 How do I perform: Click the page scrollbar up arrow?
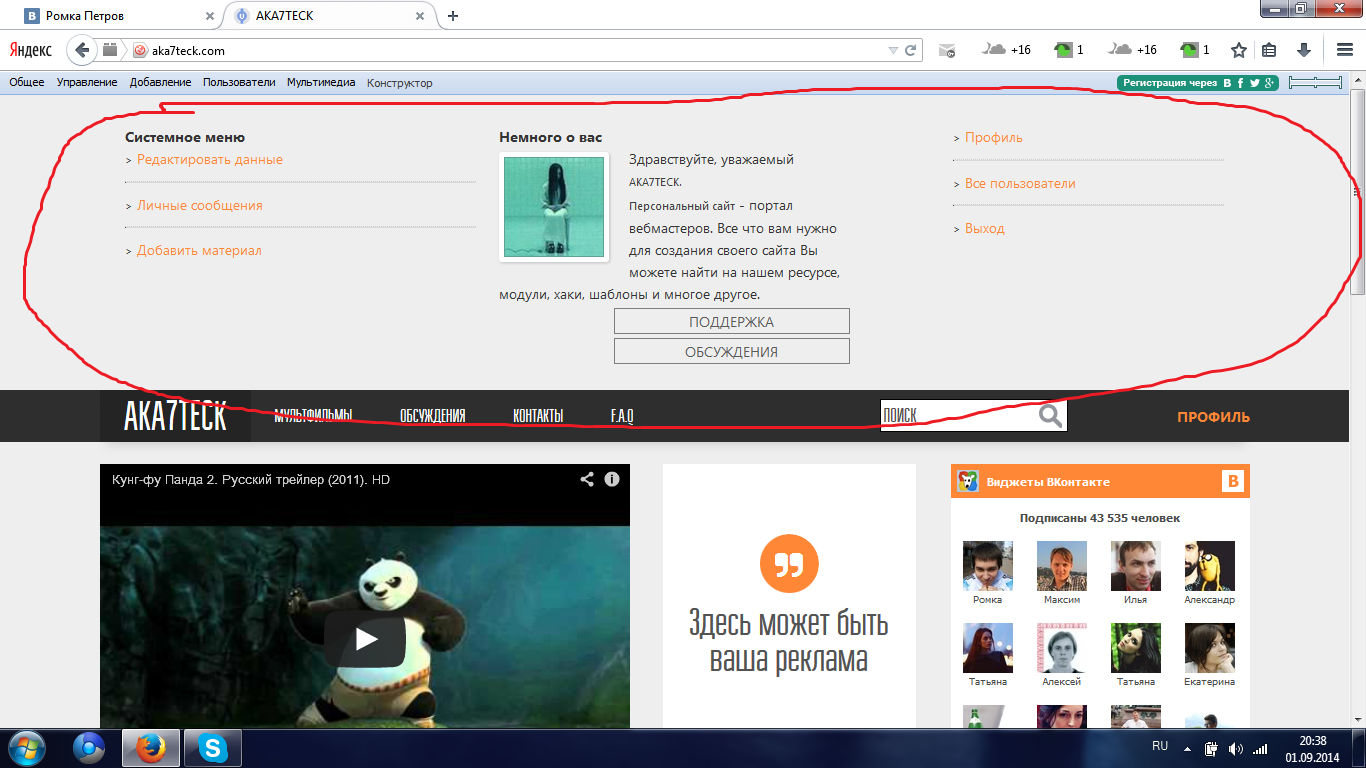tap(1357, 80)
